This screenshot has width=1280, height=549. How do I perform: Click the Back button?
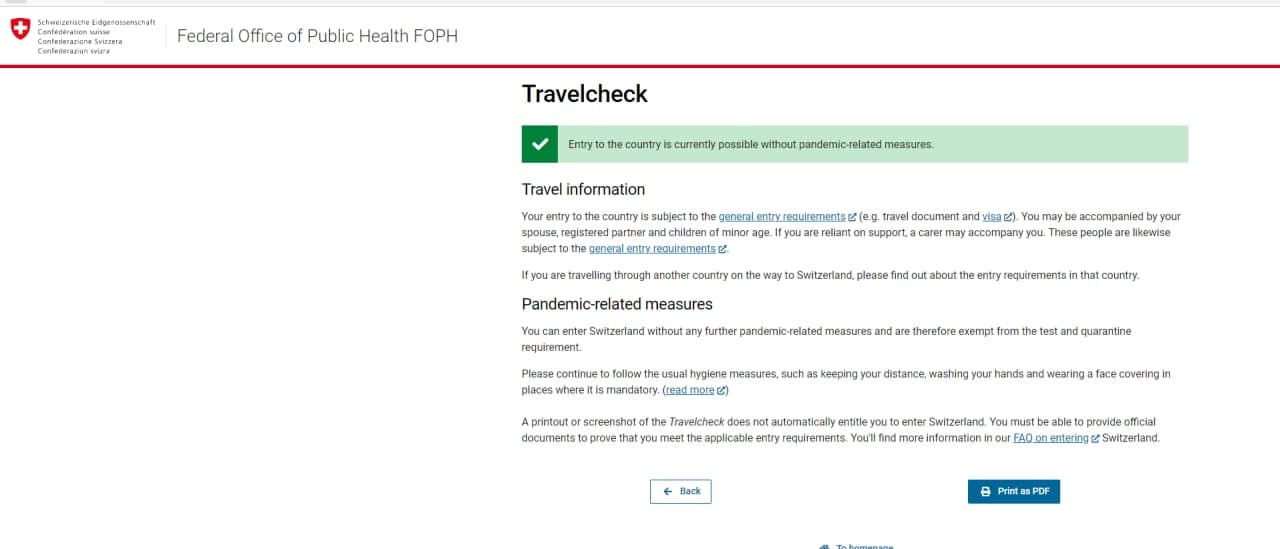point(680,491)
